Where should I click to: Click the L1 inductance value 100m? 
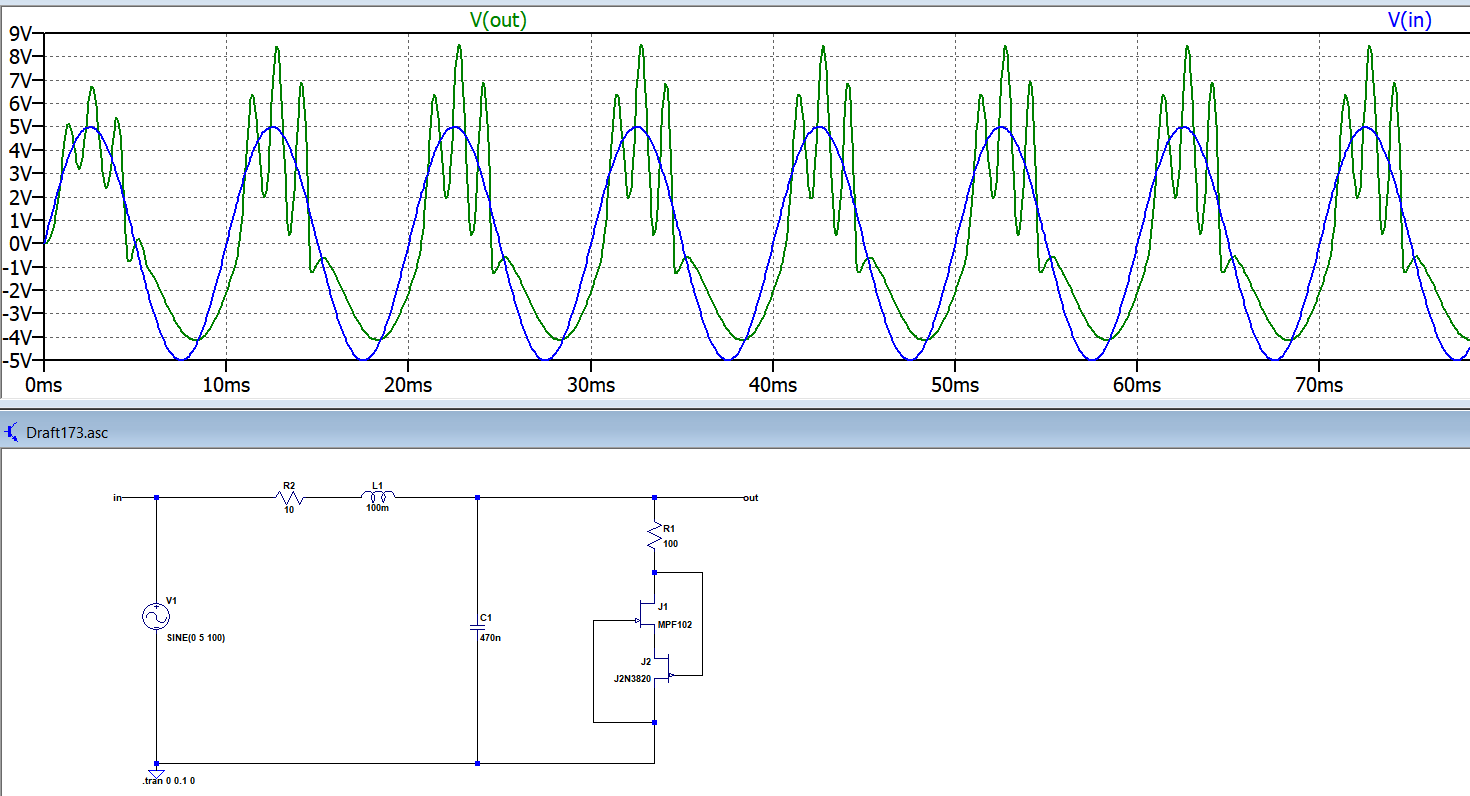(378, 509)
